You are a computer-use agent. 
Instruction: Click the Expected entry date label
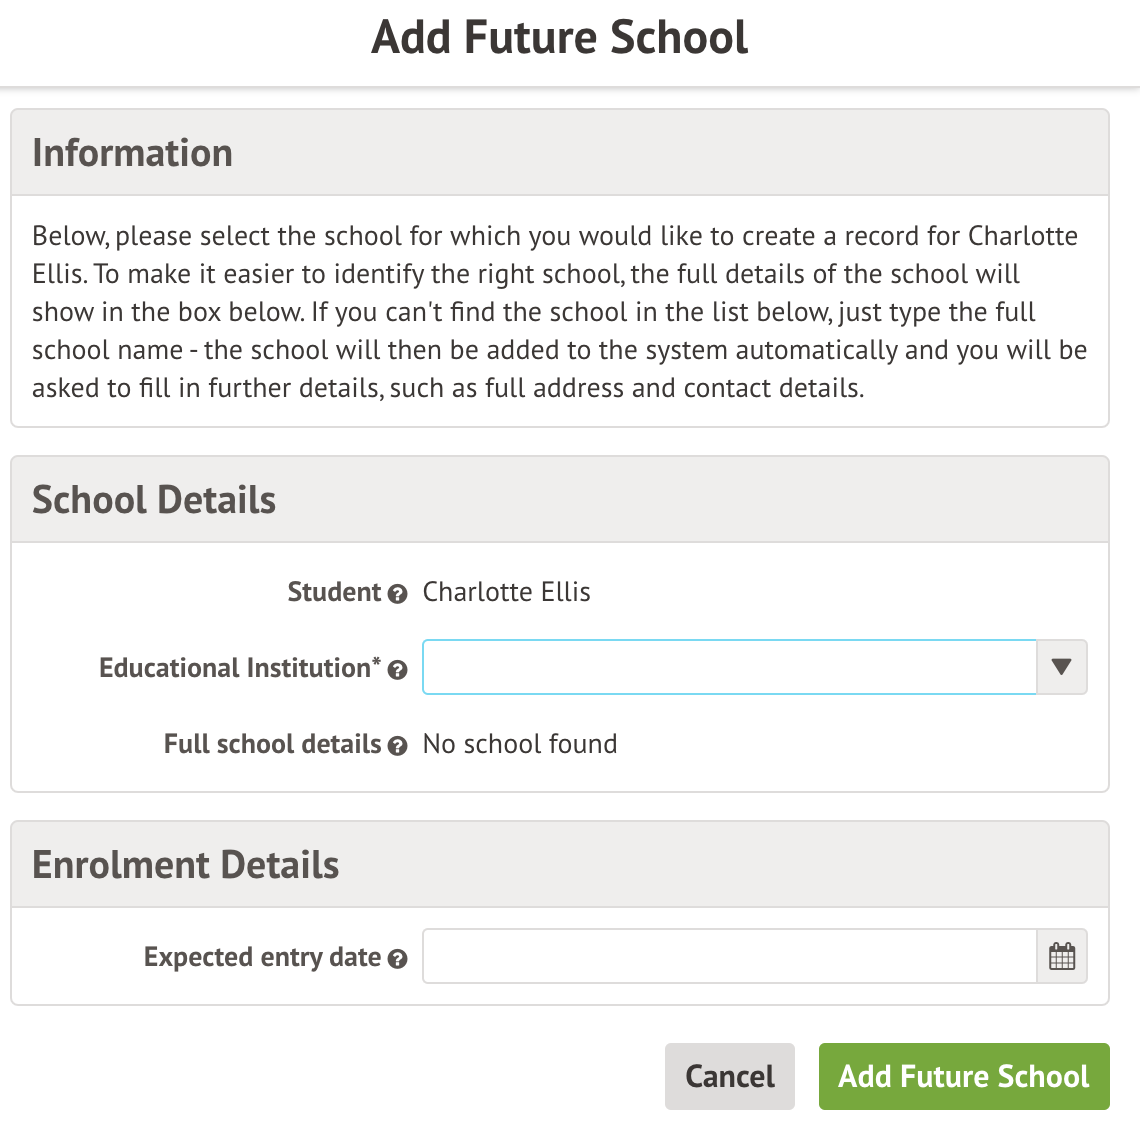pyautogui.click(x=262, y=957)
